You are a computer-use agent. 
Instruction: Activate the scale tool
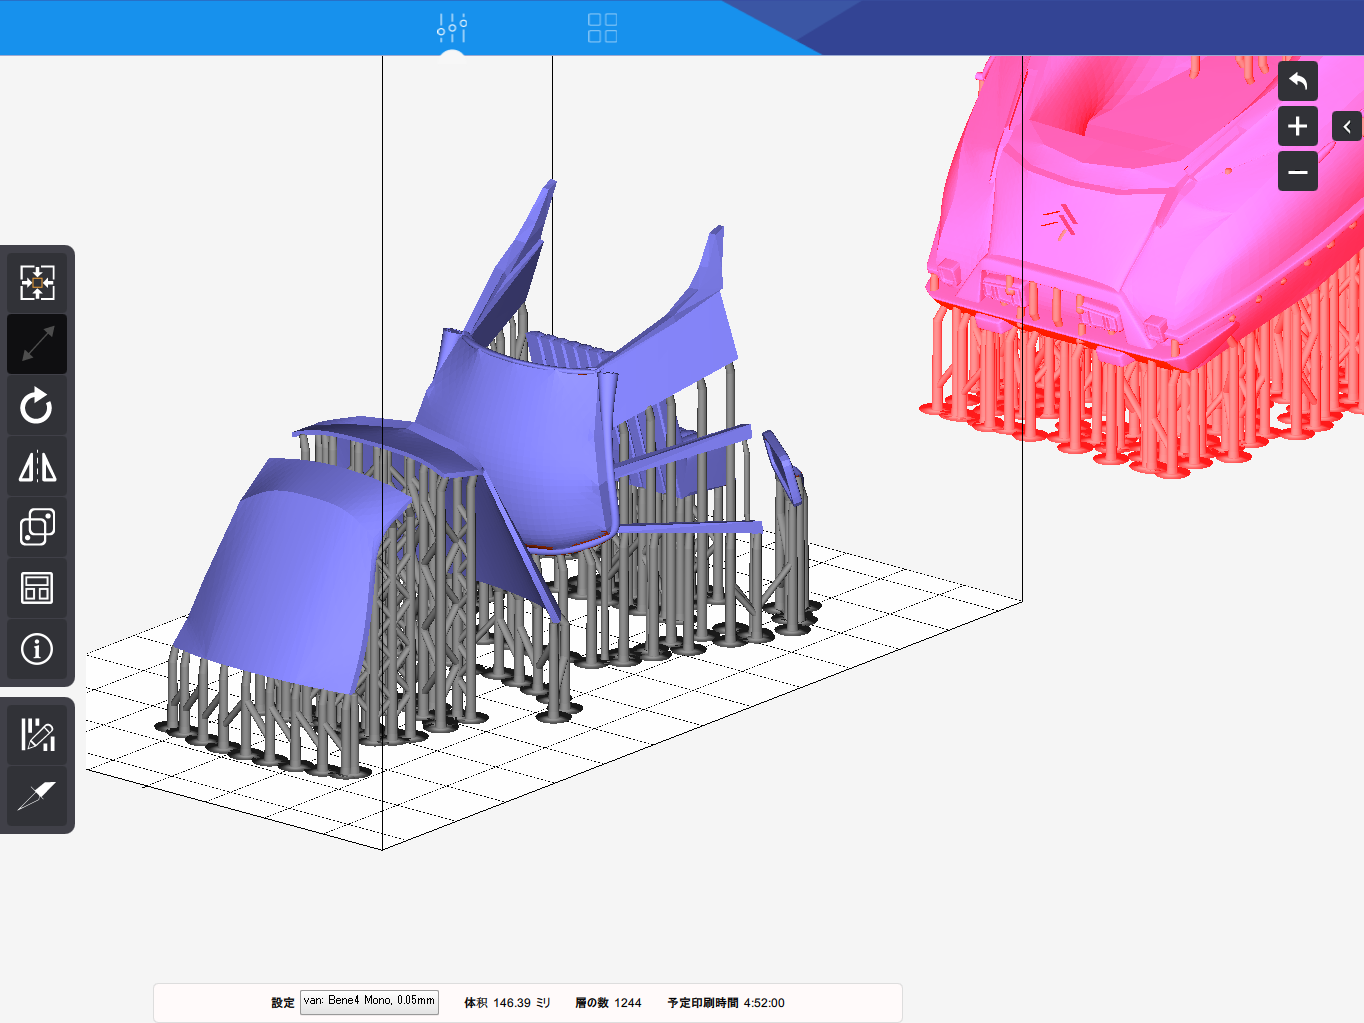[37, 345]
